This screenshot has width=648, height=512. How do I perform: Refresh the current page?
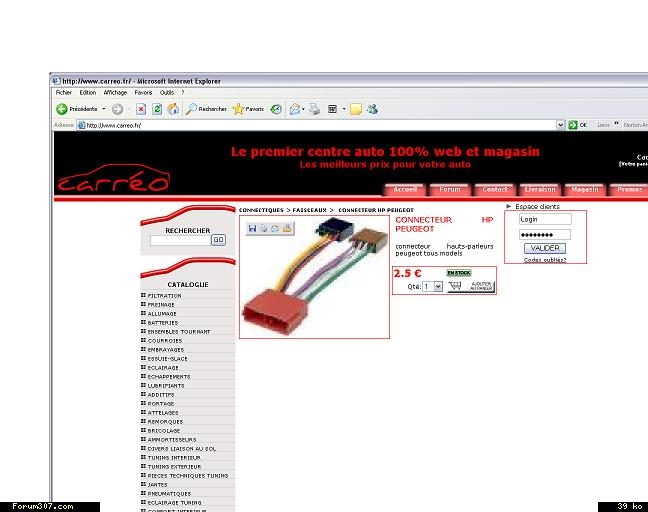157,109
